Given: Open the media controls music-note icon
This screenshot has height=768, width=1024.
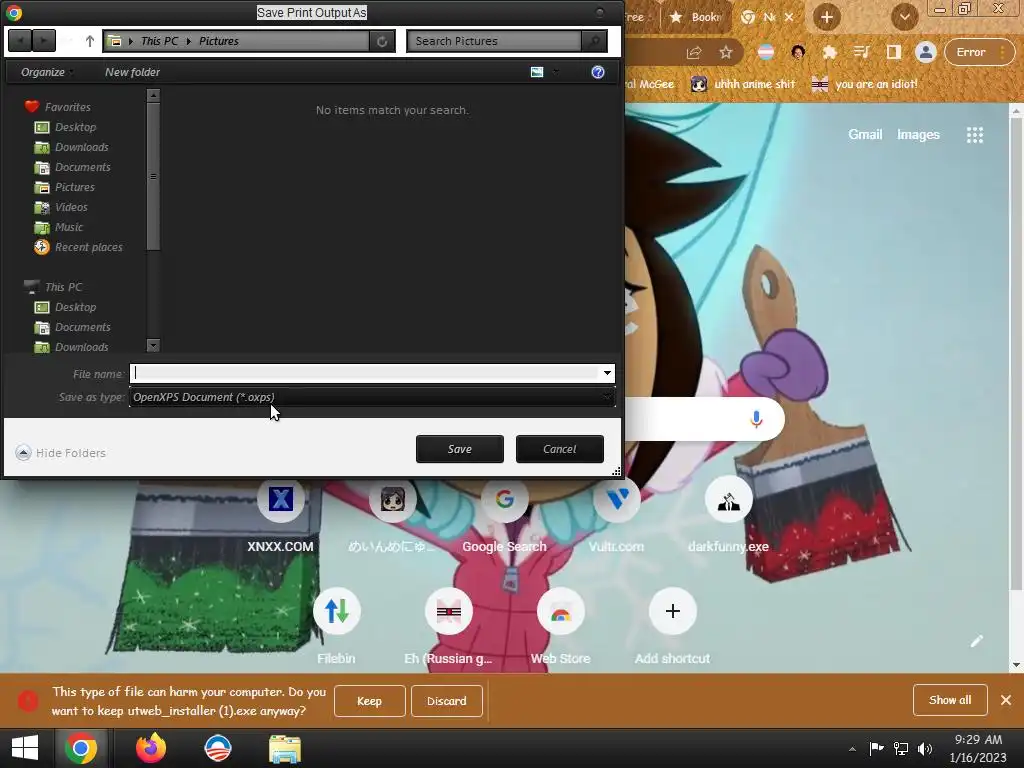Looking at the screenshot, I should [x=861, y=52].
